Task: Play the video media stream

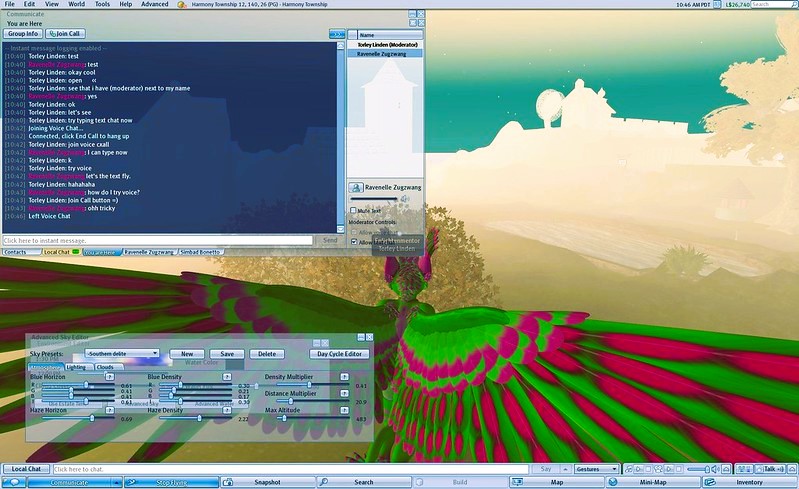Action: (669, 469)
